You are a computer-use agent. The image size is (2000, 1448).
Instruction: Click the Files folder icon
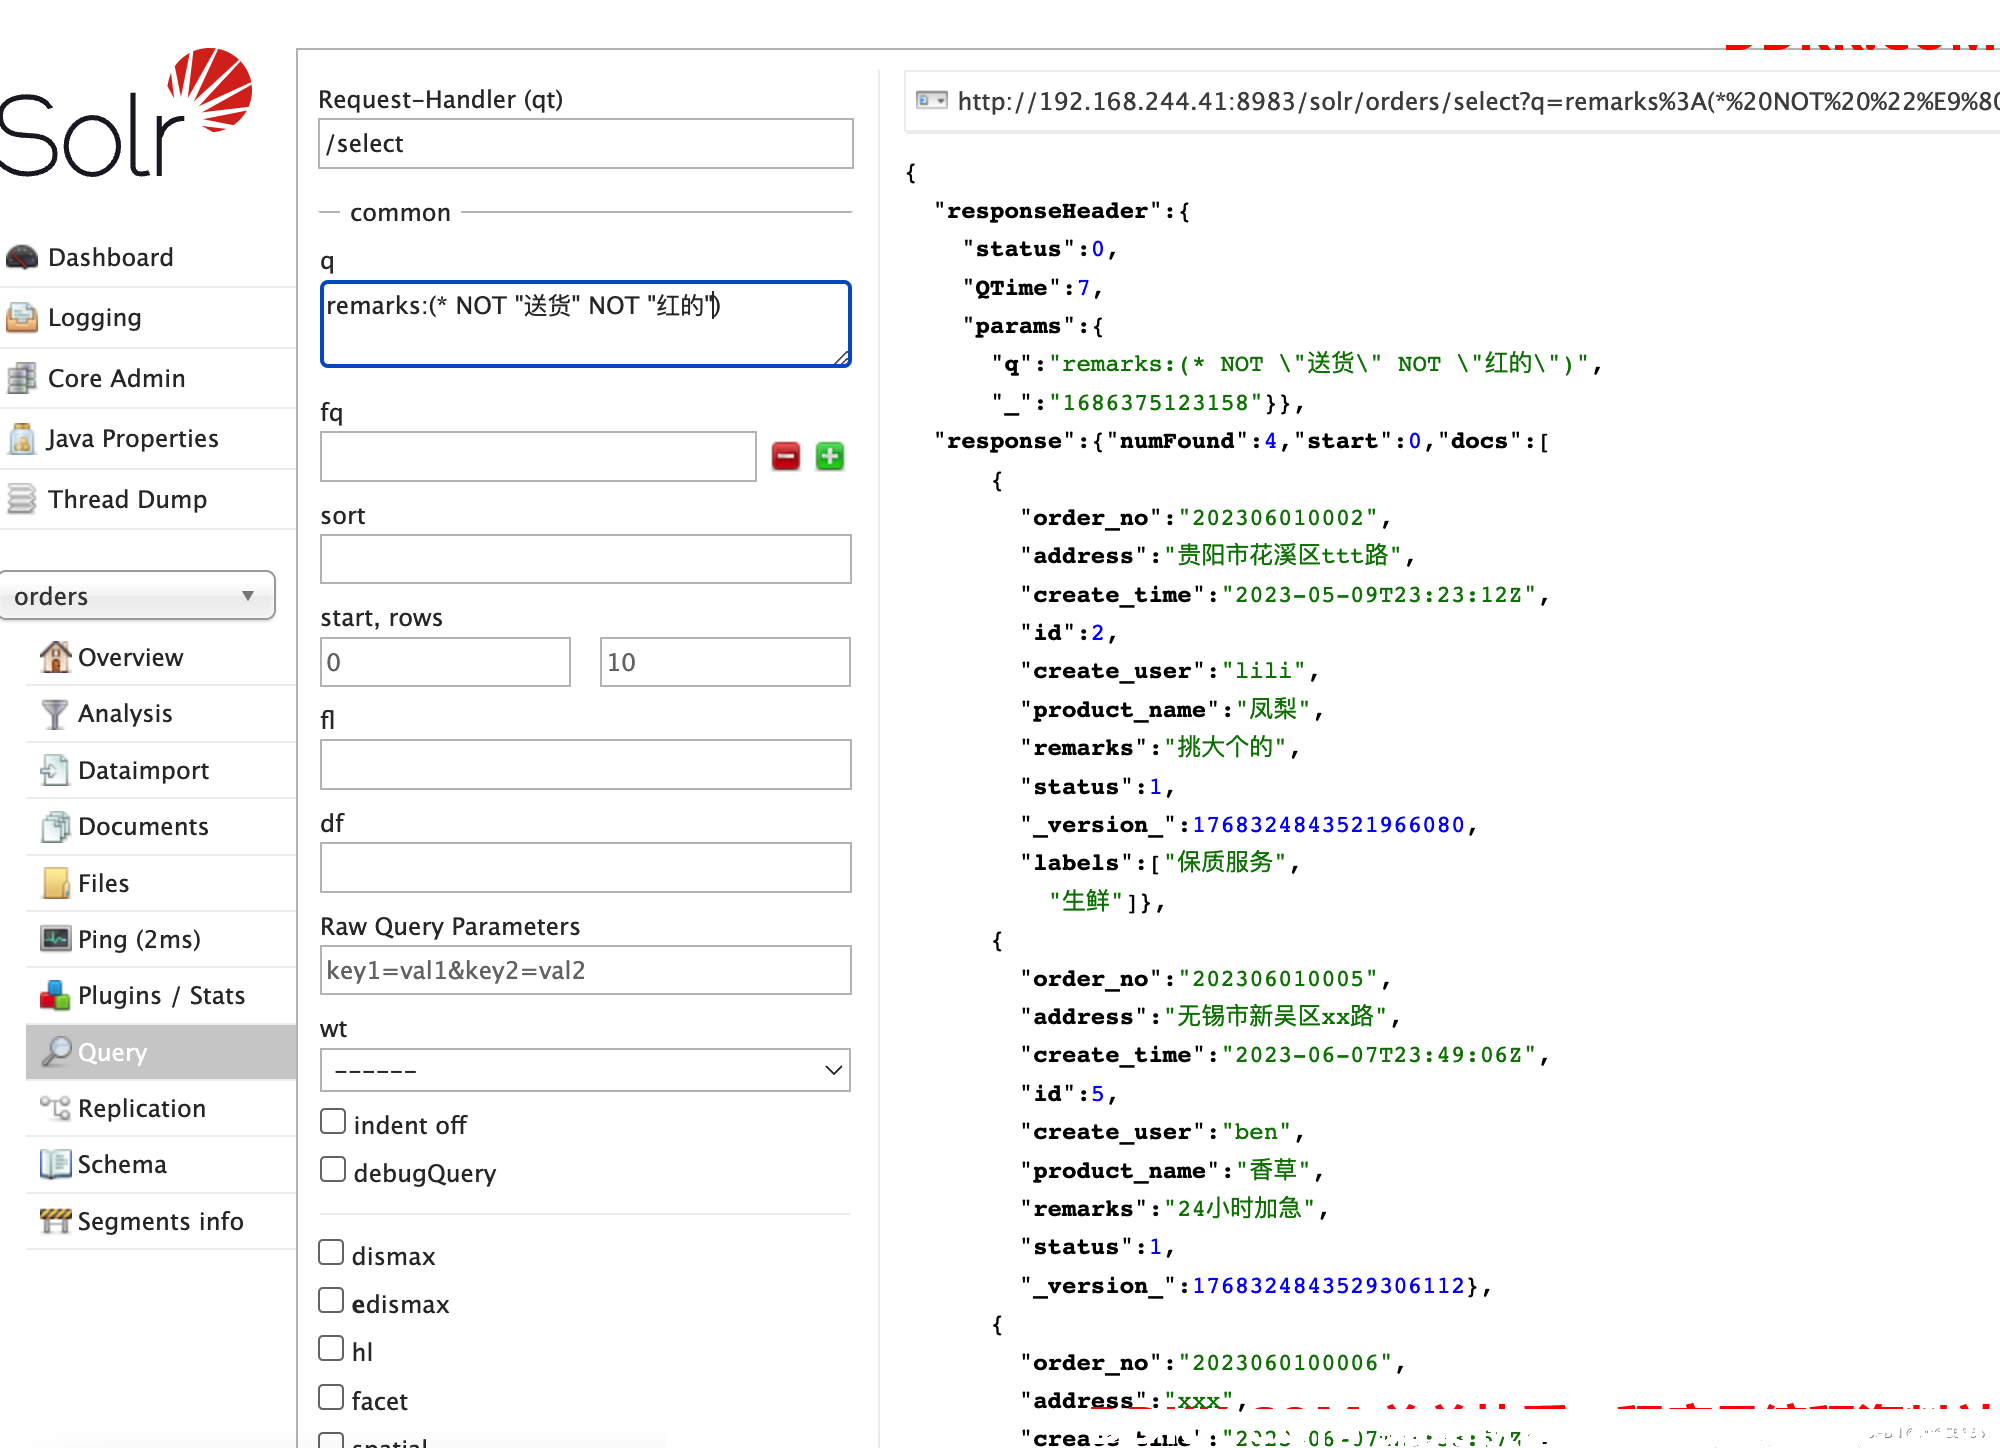55,883
